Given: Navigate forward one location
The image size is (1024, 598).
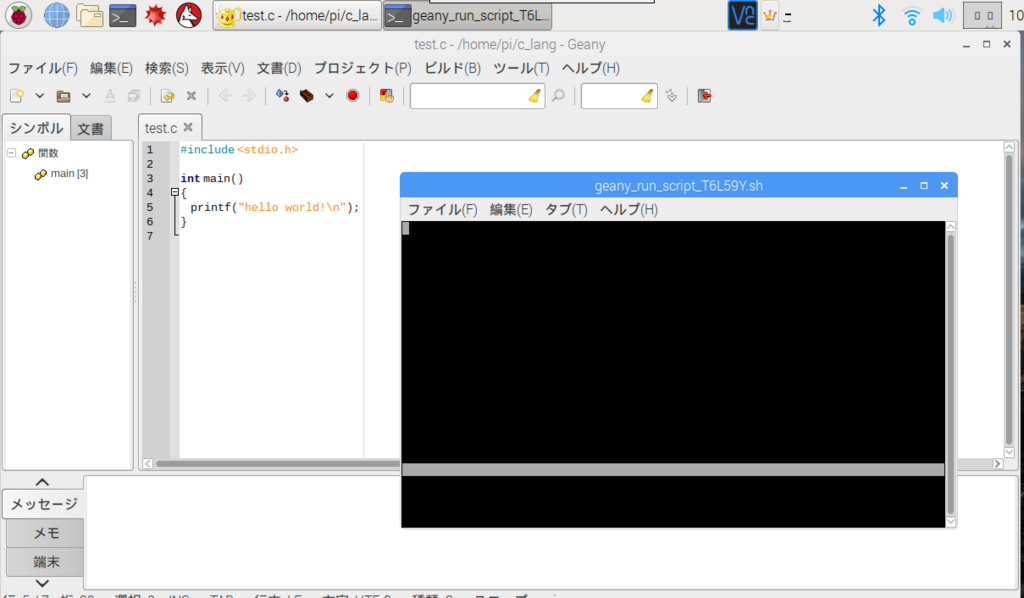Looking at the screenshot, I should pyautogui.click(x=249, y=96).
